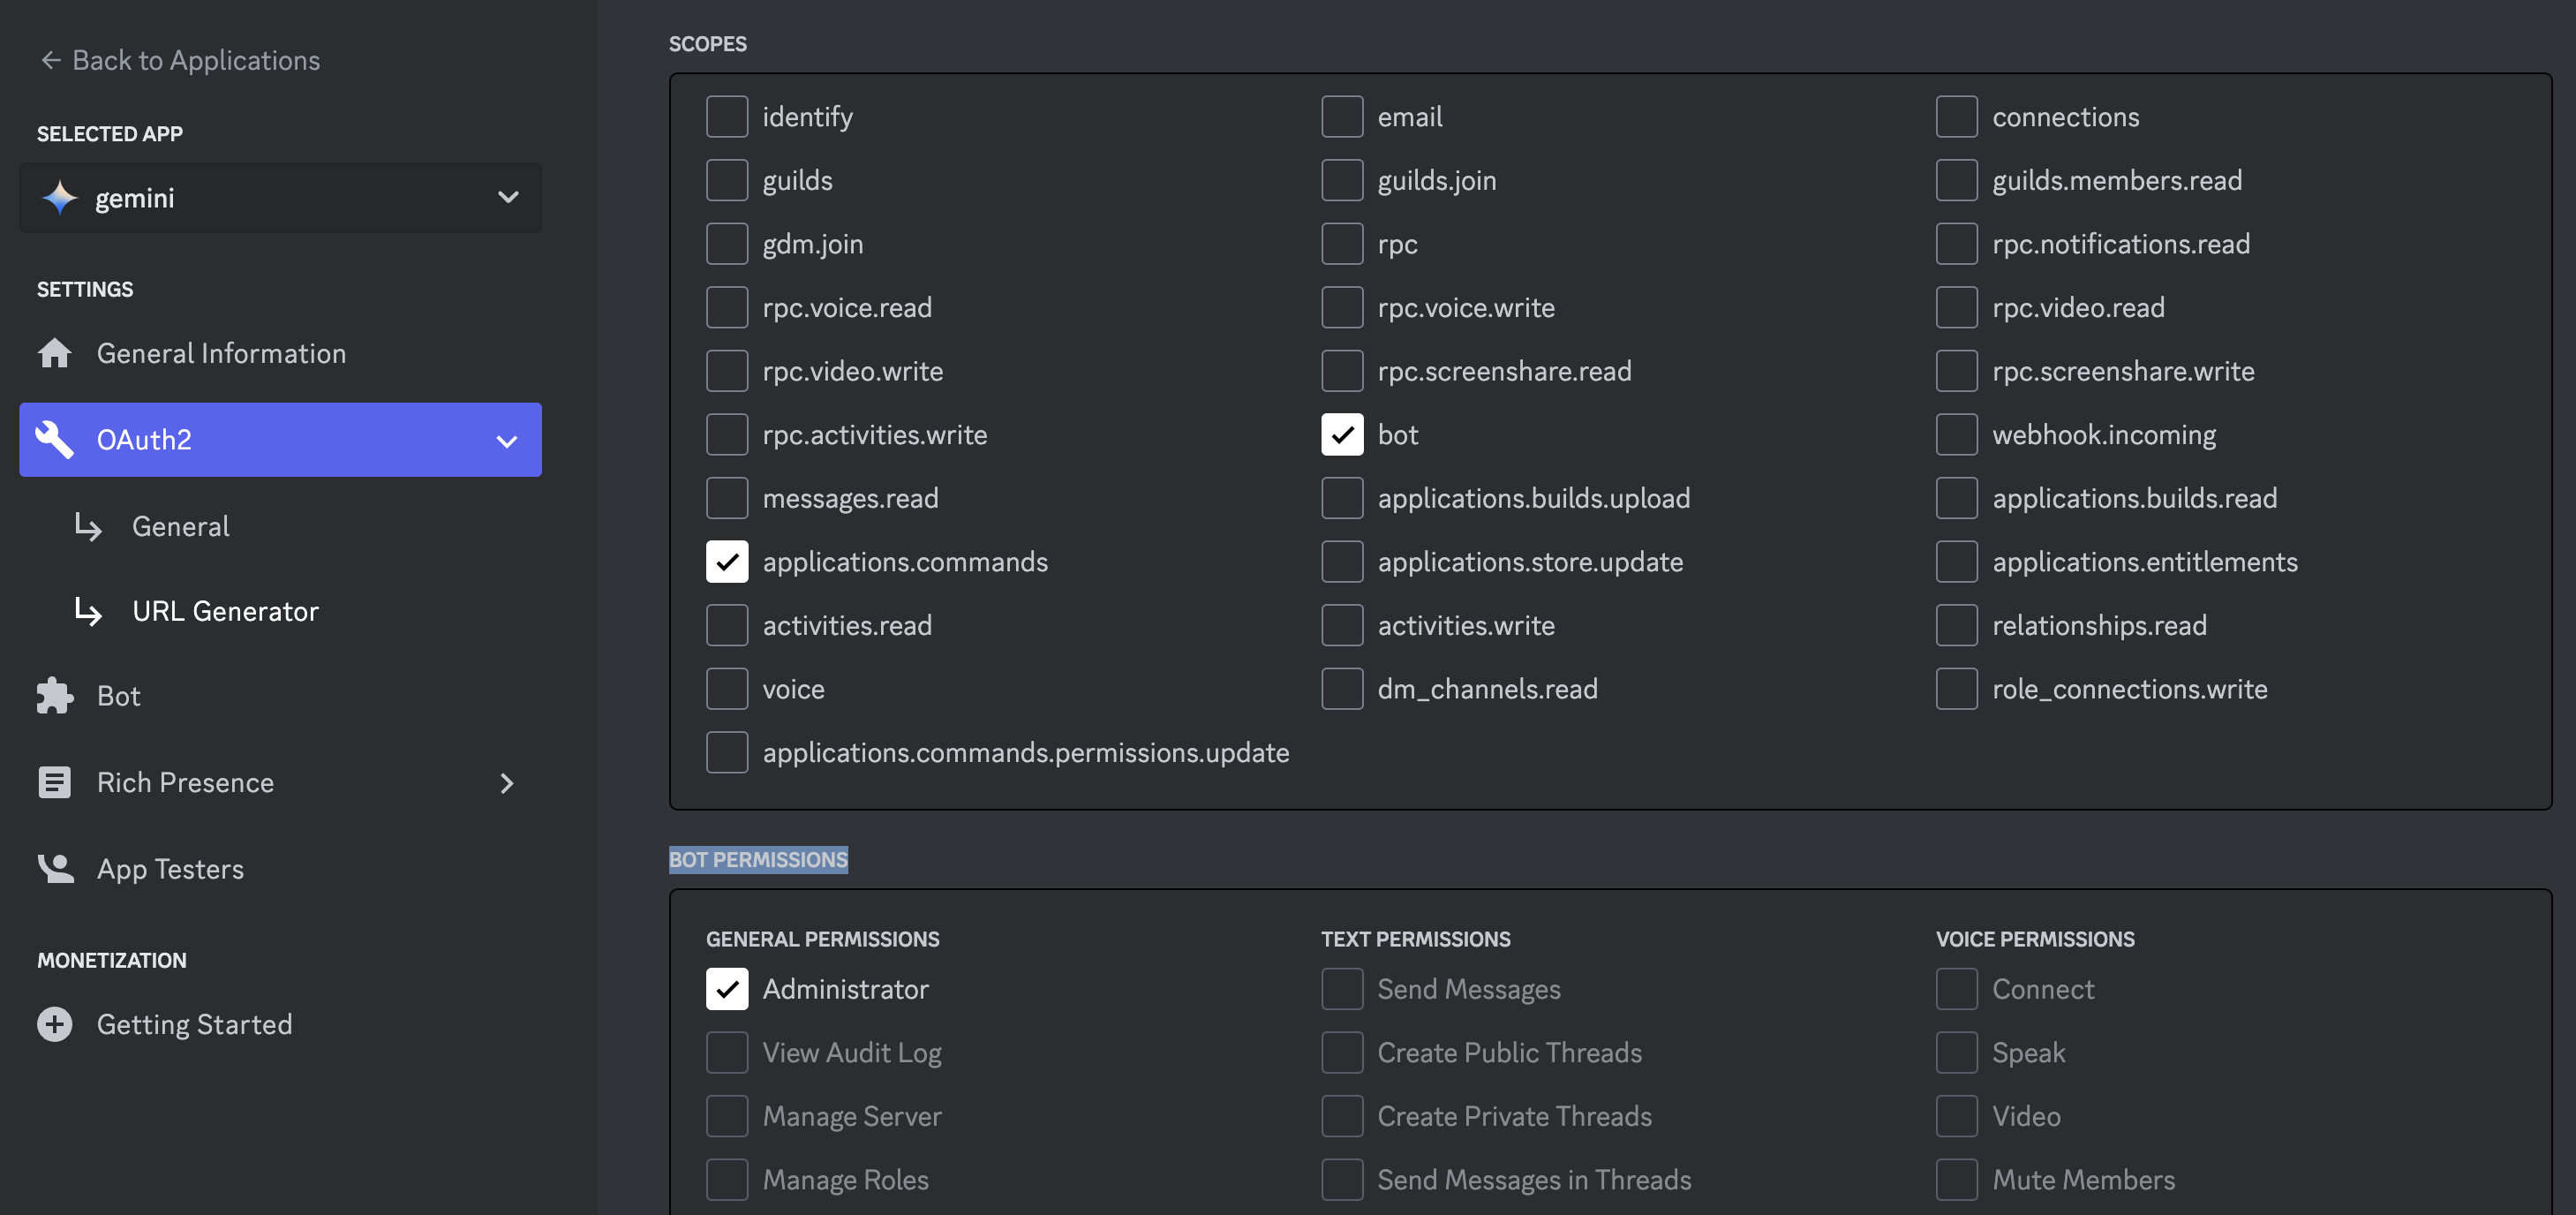Disable the applications.commands scope

point(727,562)
